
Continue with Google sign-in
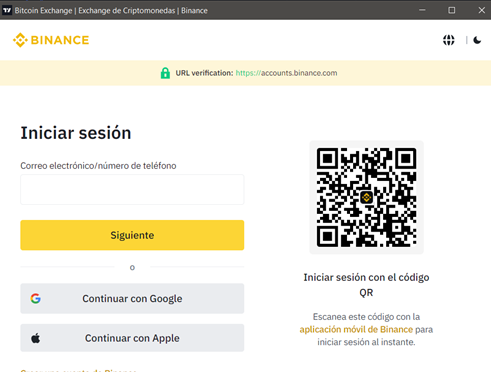coord(132,298)
